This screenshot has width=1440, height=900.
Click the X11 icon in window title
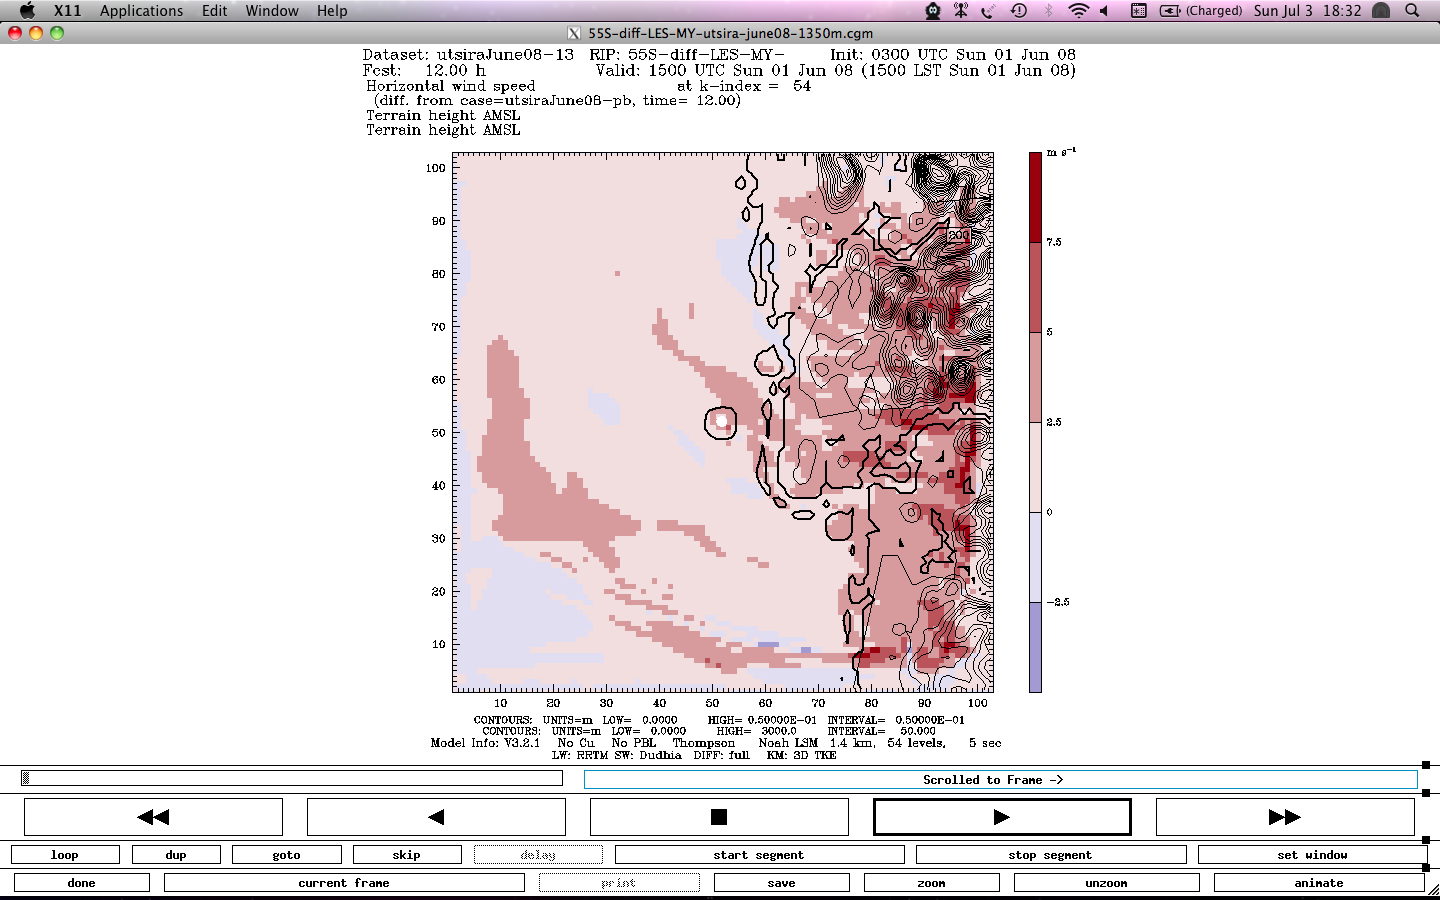tap(574, 33)
